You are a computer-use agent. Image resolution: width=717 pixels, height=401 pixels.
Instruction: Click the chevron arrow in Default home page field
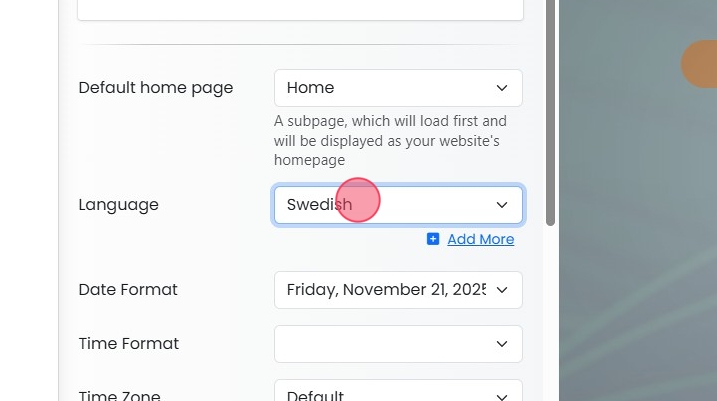point(502,88)
